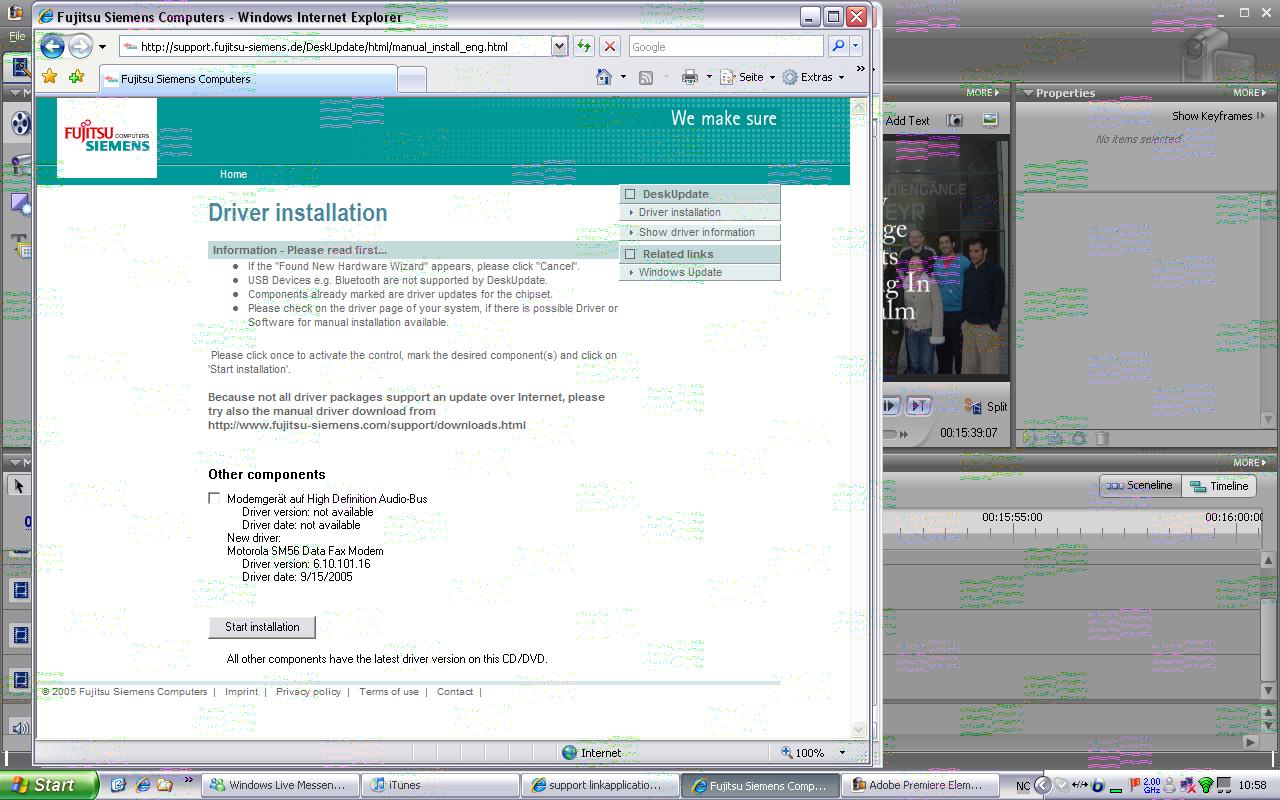
Task: Open the search provider dropdown arrow
Action: 855,46
